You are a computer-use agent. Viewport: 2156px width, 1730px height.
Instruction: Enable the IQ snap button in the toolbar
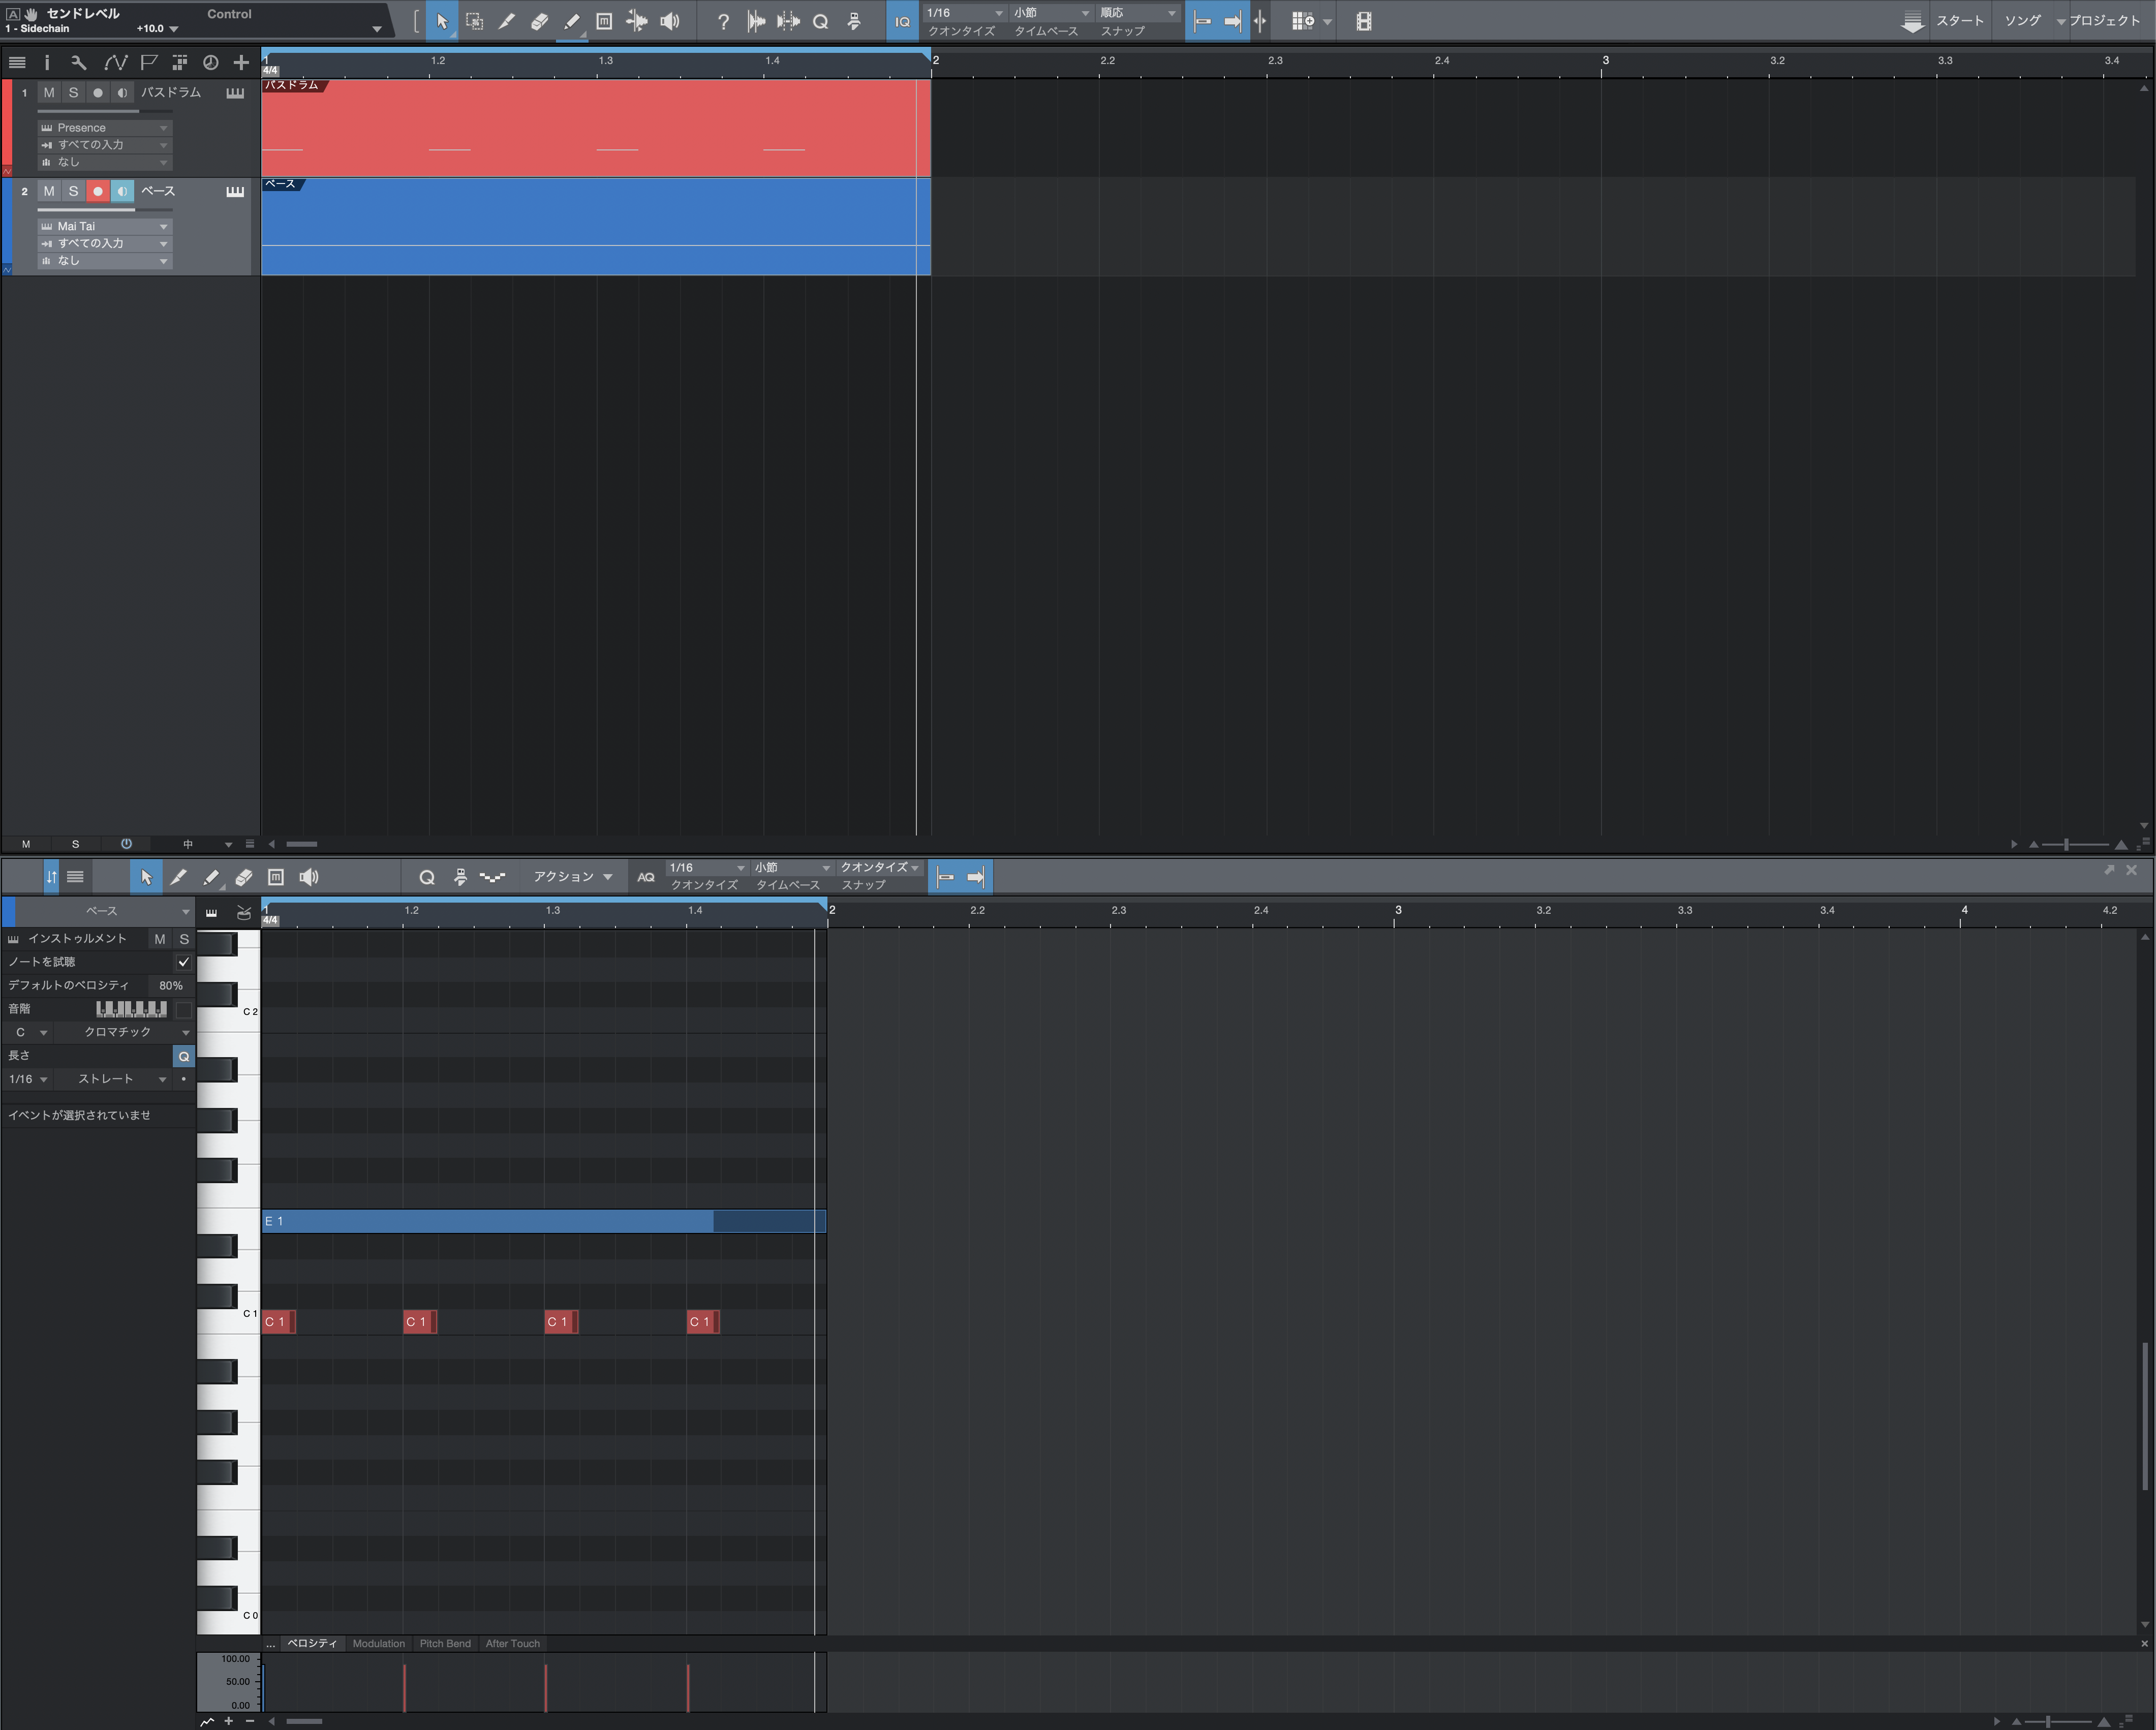[x=902, y=21]
